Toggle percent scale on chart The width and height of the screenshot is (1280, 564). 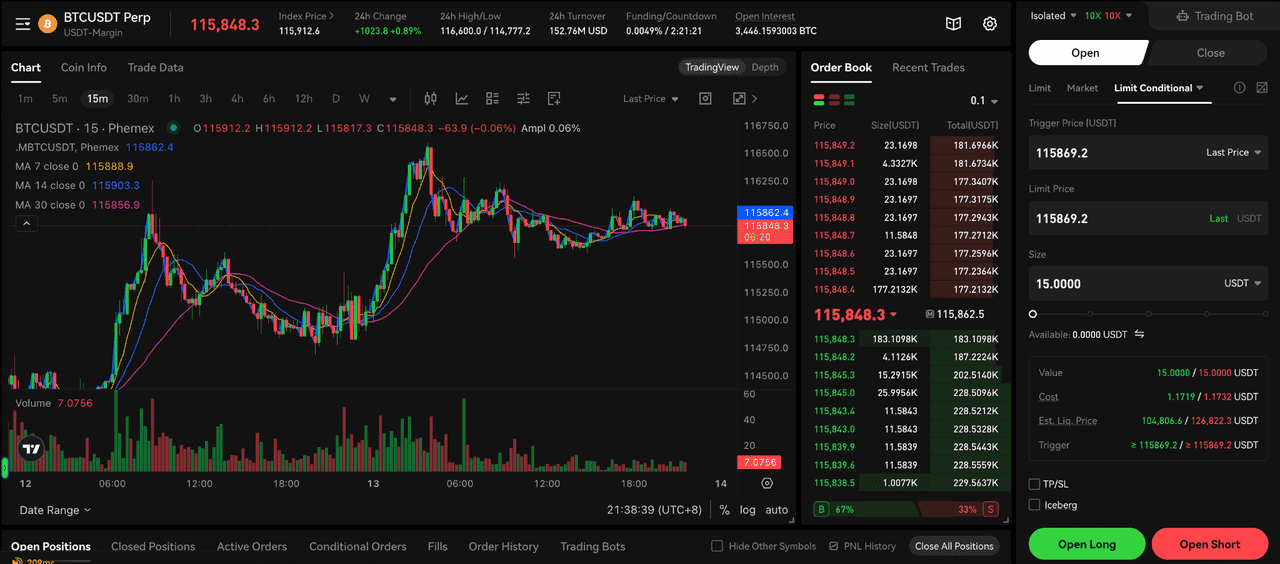[x=724, y=510]
